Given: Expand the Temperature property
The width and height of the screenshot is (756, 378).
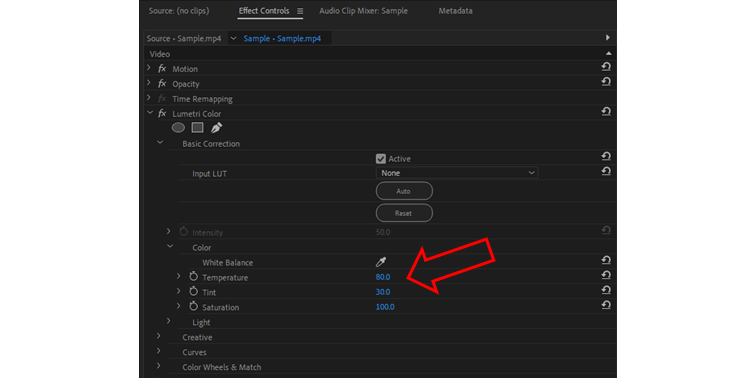Looking at the screenshot, I should pyautogui.click(x=178, y=276).
